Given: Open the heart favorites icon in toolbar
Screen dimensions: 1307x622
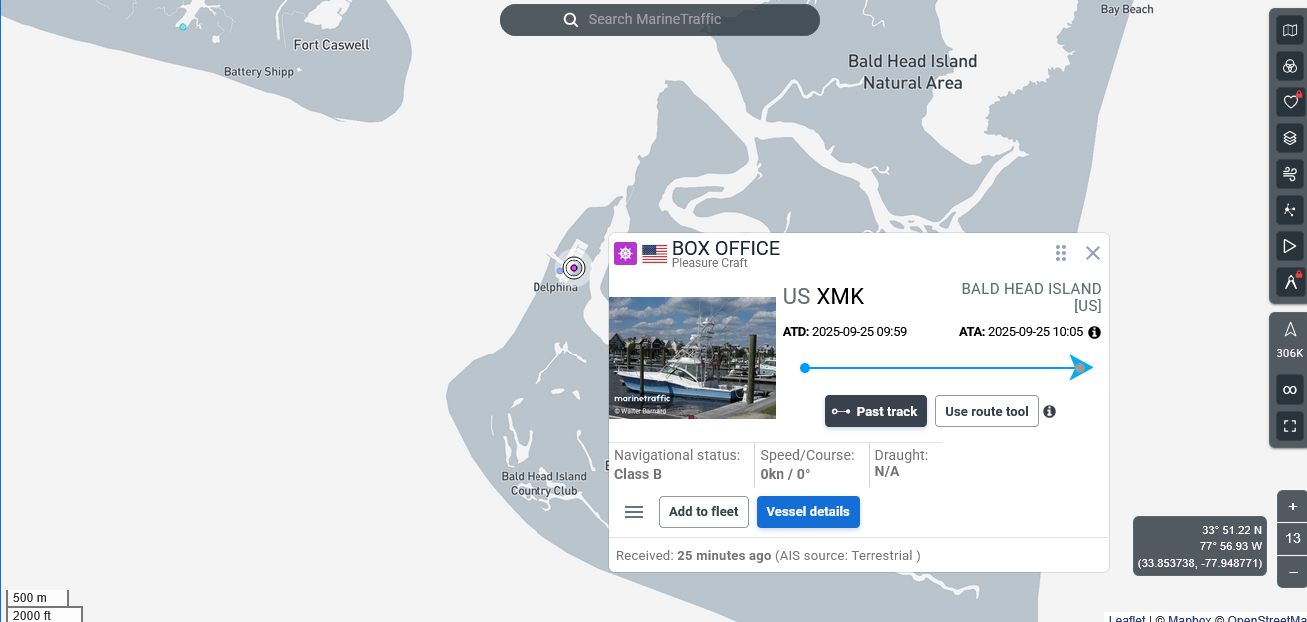Looking at the screenshot, I should (x=1290, y=101).
